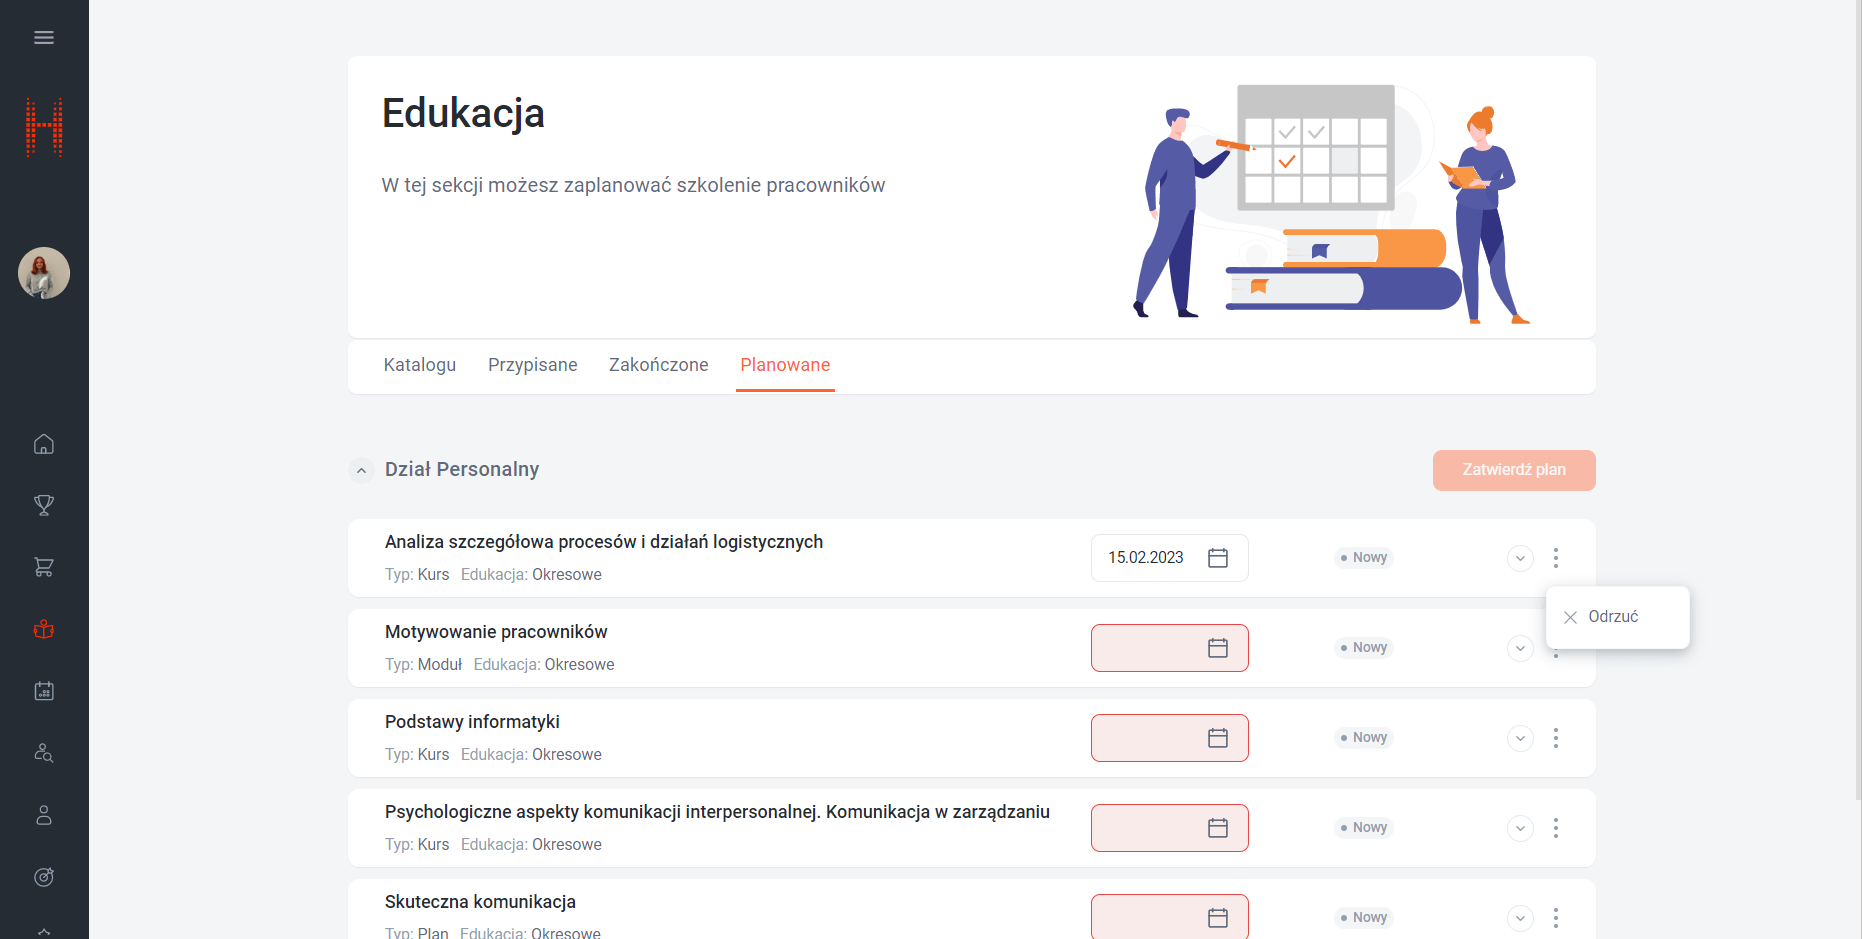
Task: Click the Zatwierdź plan button
Action: (1513, 470)
